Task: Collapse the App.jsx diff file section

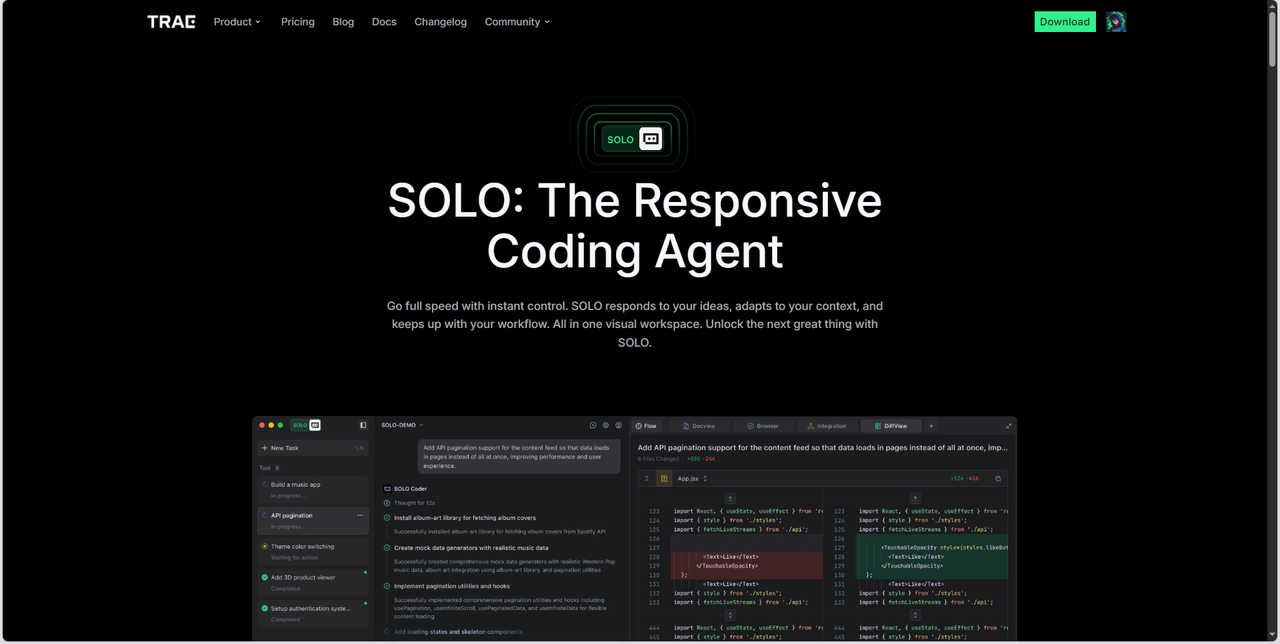Action: (x=647, y=479)
